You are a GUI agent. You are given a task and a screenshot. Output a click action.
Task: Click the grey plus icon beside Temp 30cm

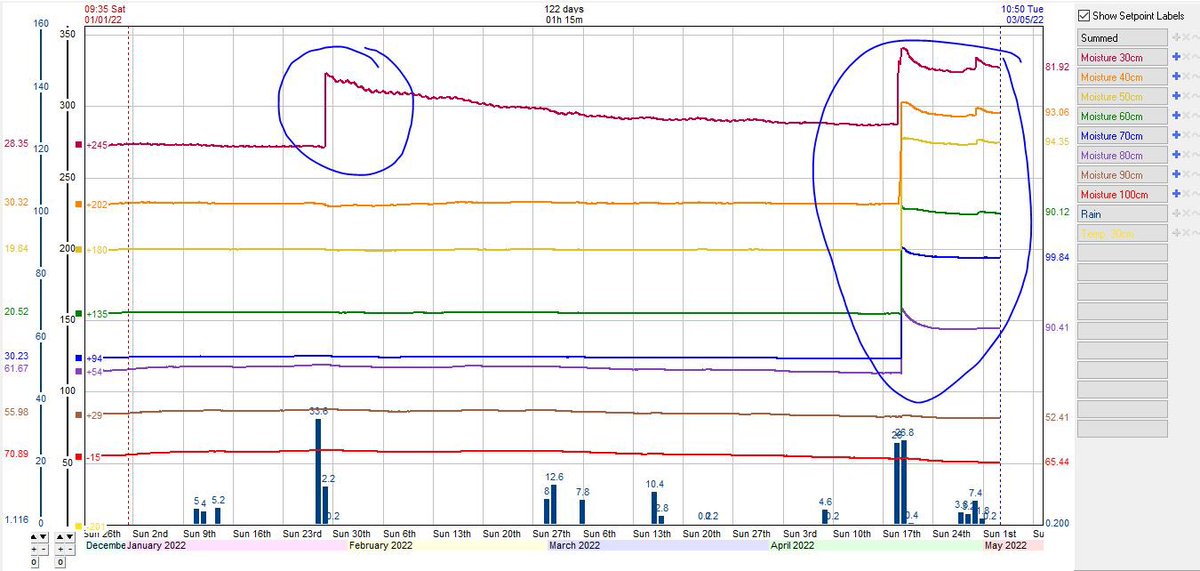click(1176, 233)
